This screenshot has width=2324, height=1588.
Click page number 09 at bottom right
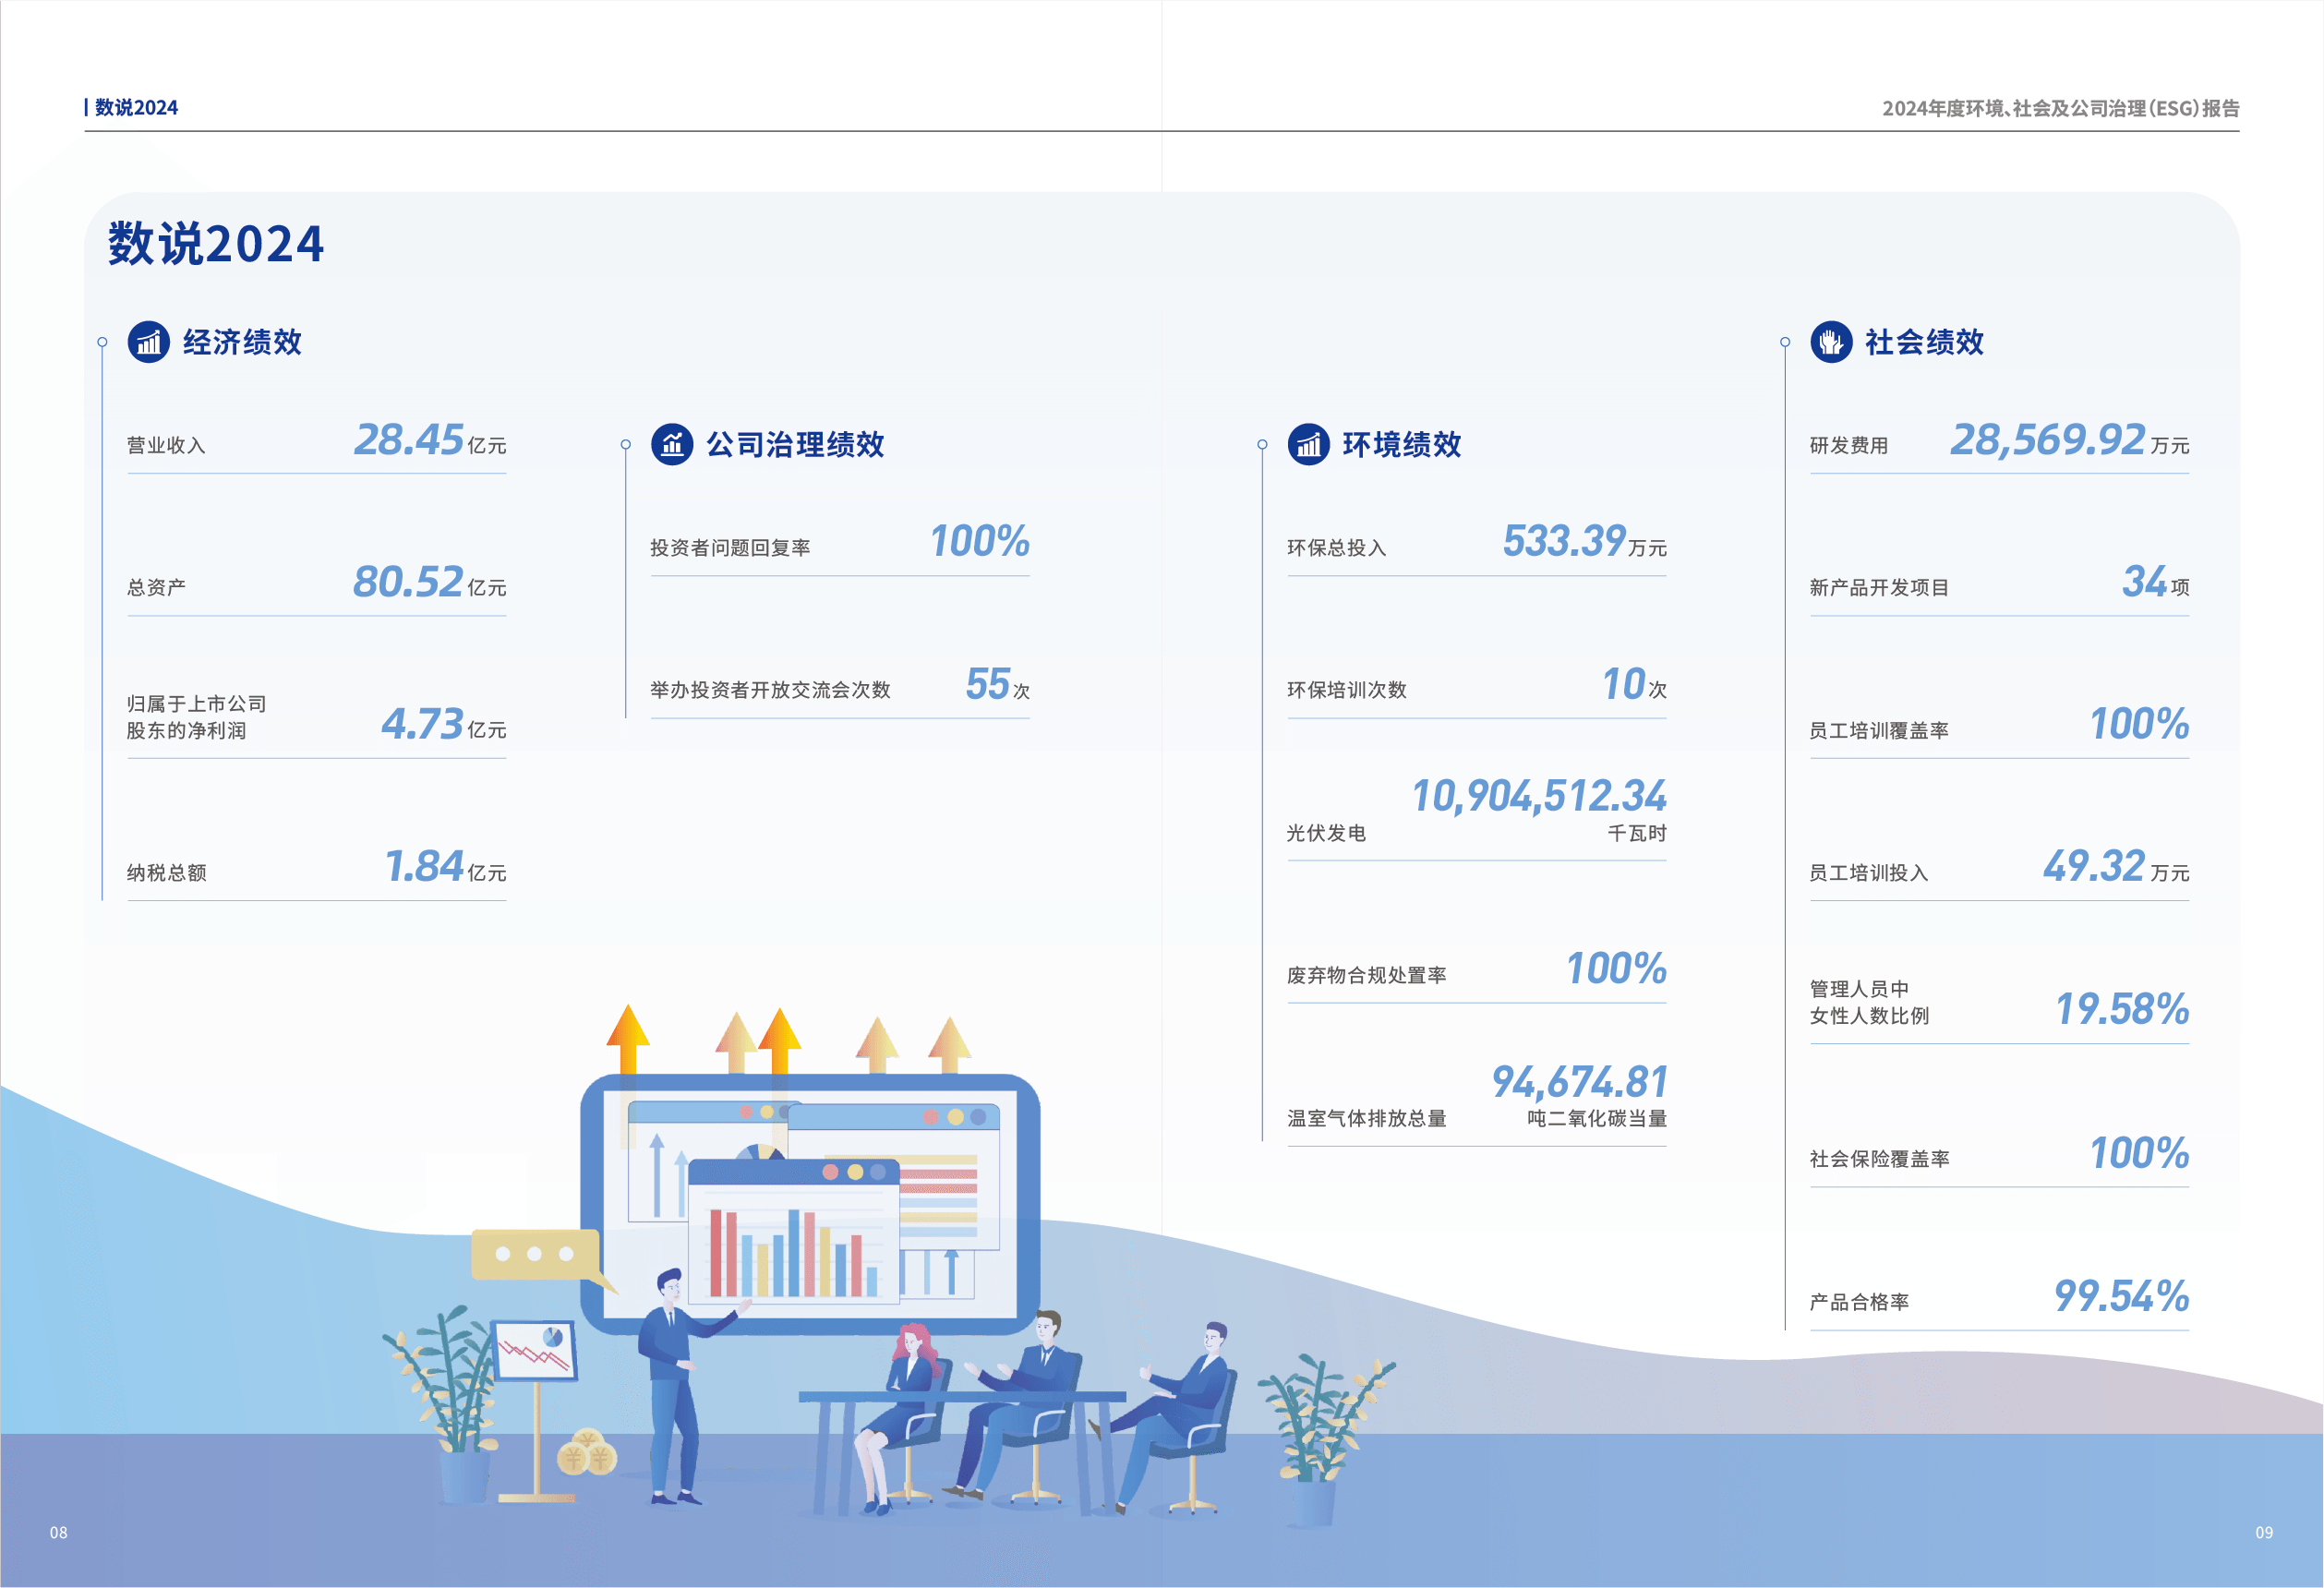(x=2264, y=1532)
